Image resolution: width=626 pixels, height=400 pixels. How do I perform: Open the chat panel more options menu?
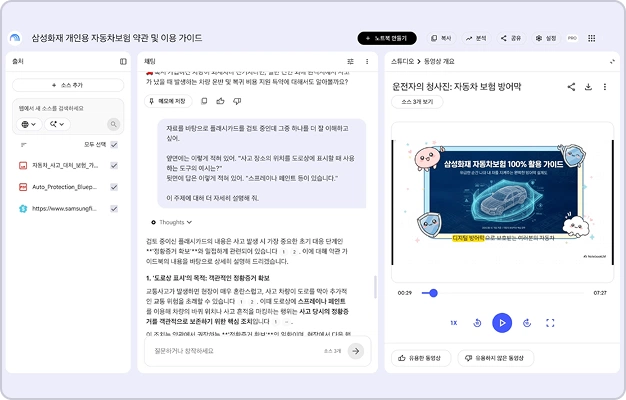tap(367, 61)
